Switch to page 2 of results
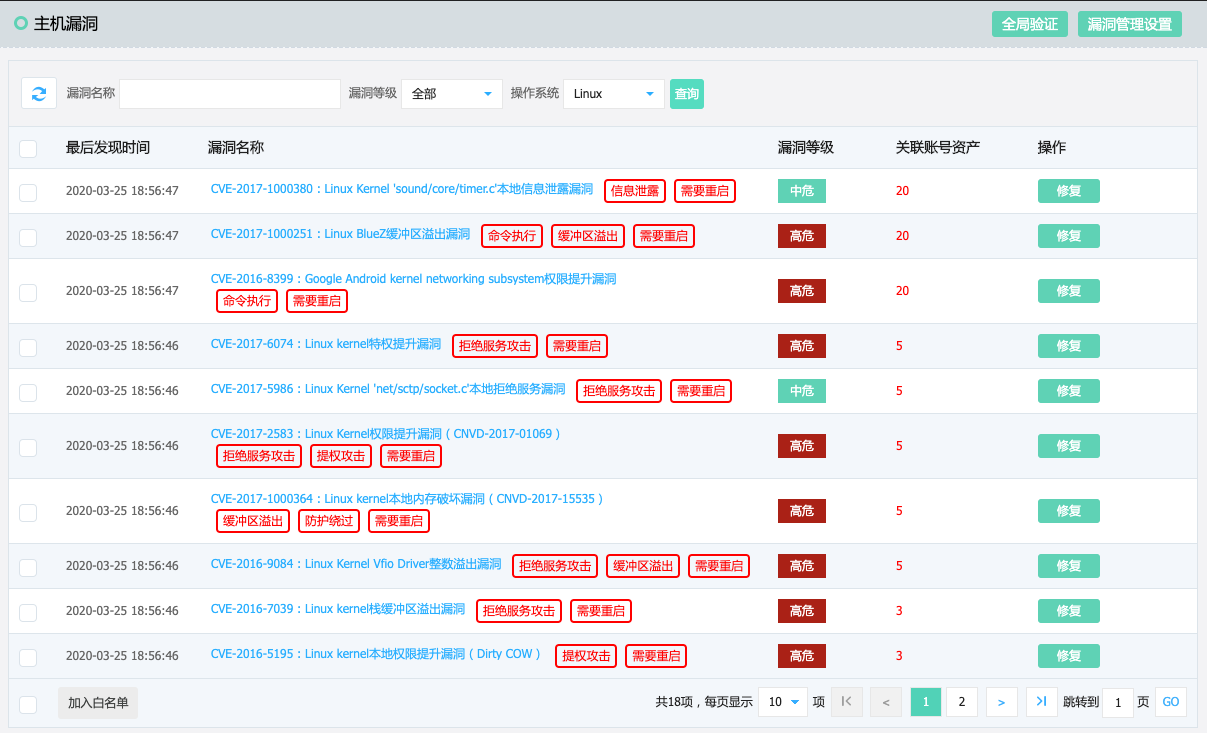This screenshot has height=733, width=1207. [962, 701]
